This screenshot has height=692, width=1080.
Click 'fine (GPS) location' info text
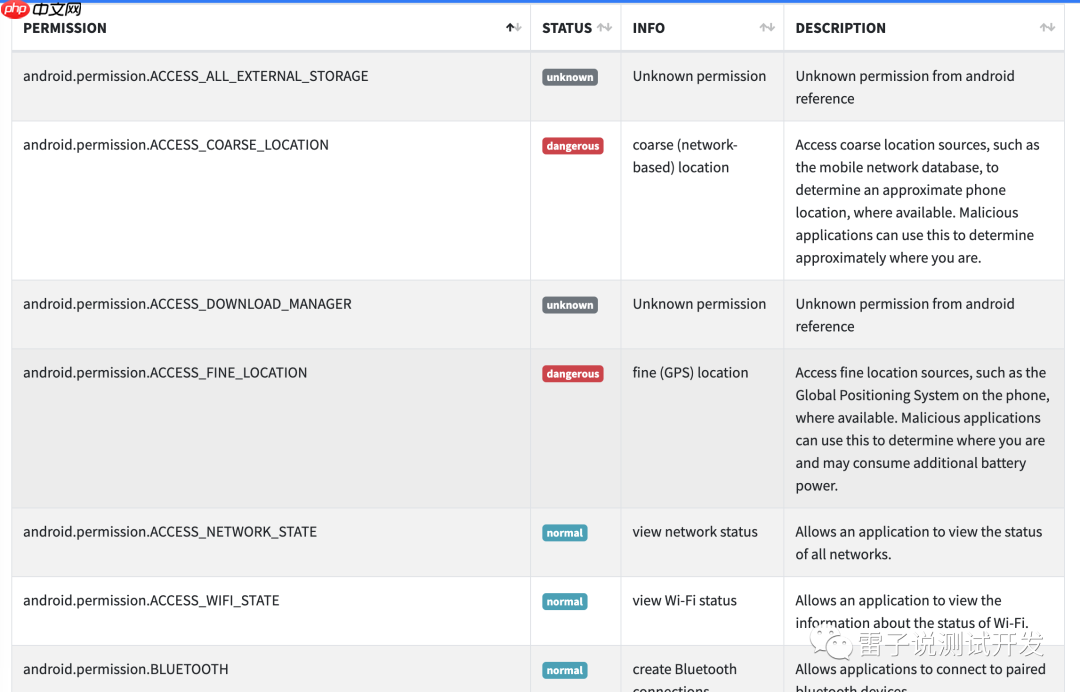(x=690, y=373)
